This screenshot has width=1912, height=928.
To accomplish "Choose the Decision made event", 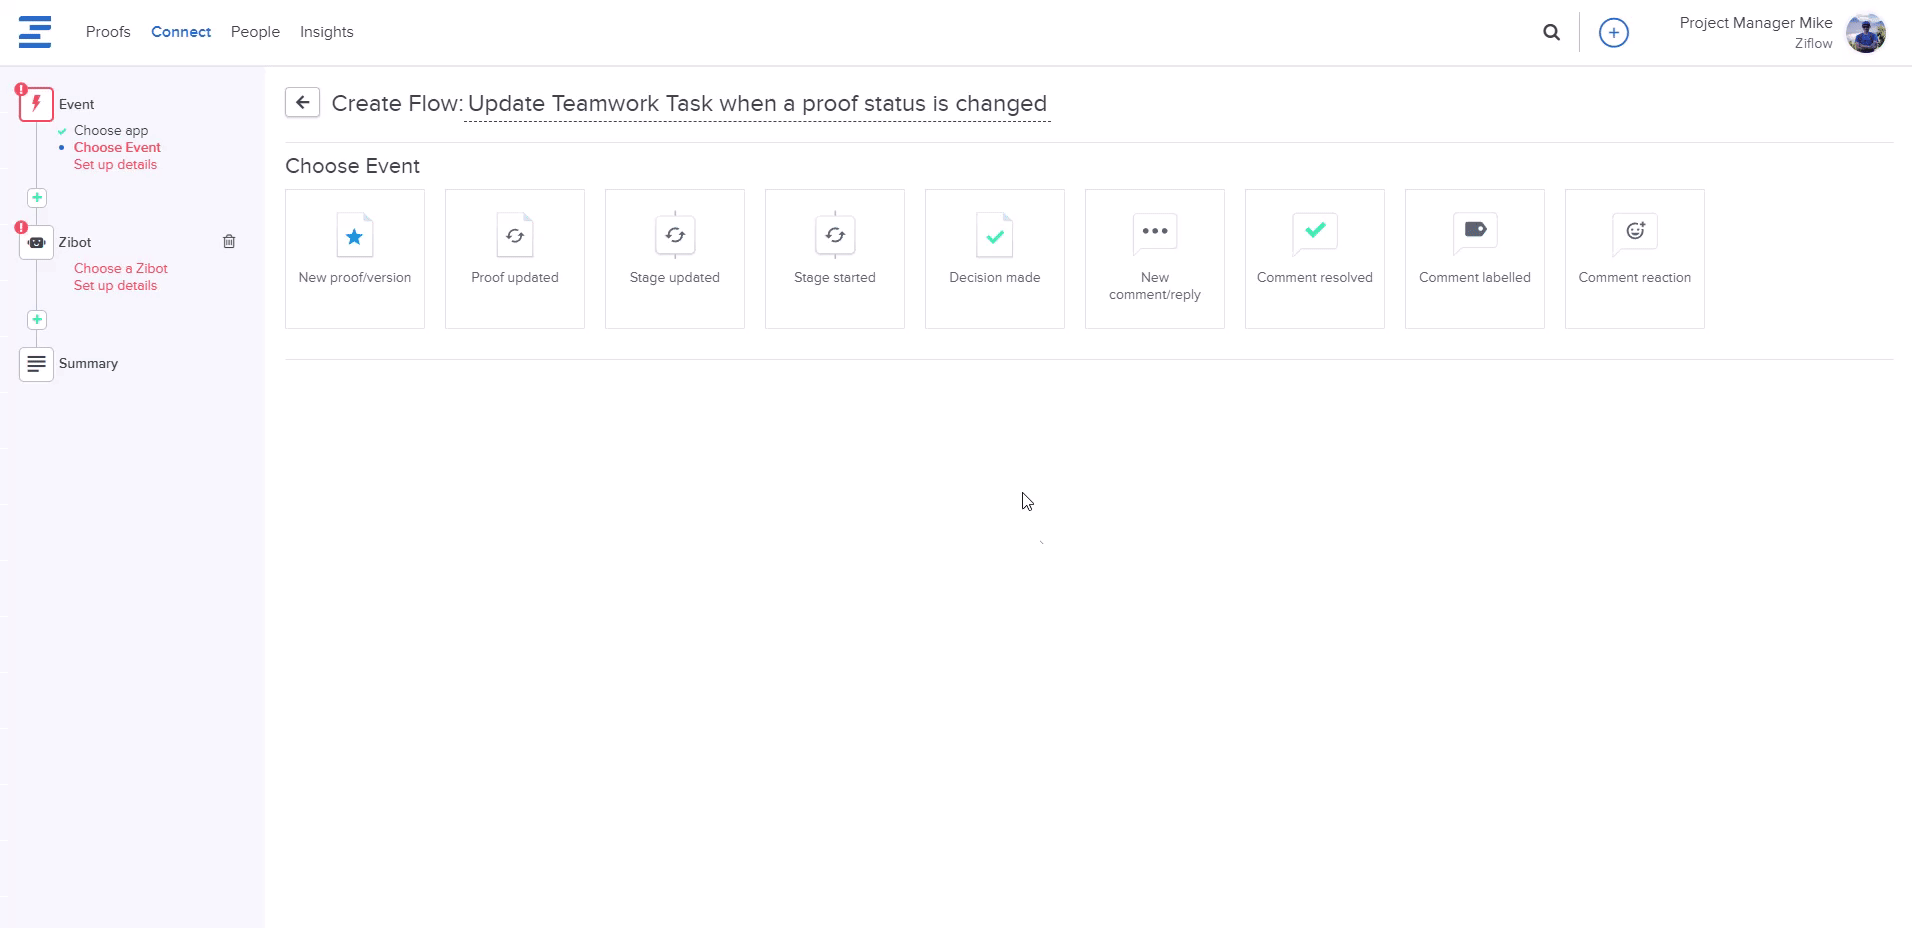I will [995, 258].
